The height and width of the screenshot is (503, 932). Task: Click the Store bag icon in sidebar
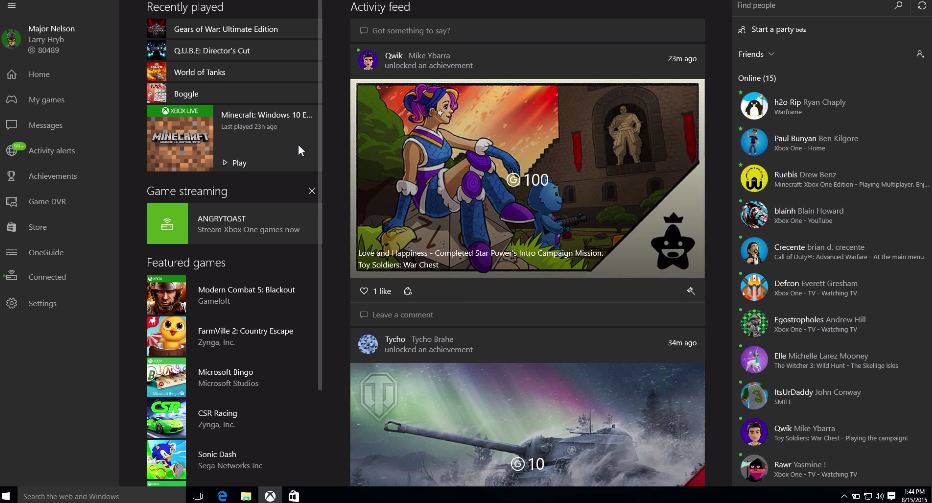pyautogui.click(x=11, y=227)
